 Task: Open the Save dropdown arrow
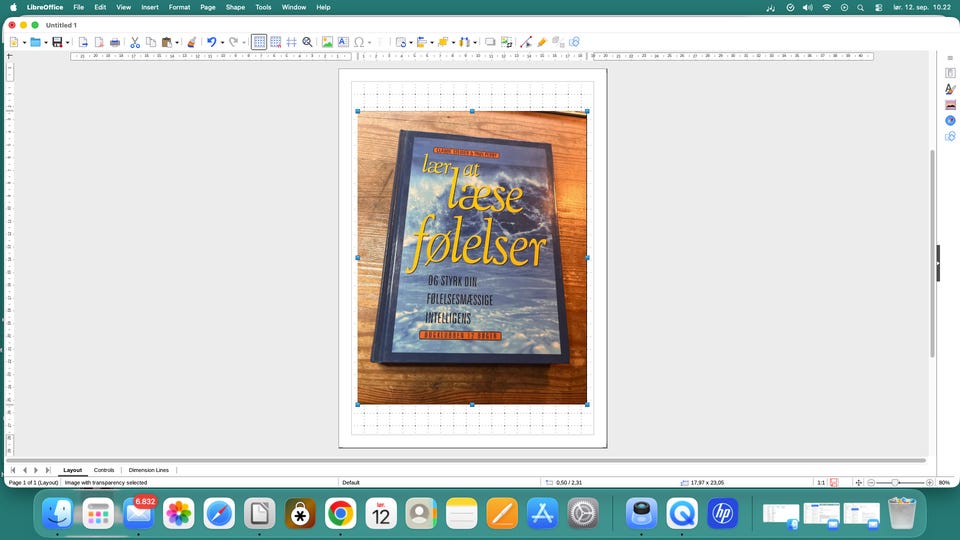[67, 42]
